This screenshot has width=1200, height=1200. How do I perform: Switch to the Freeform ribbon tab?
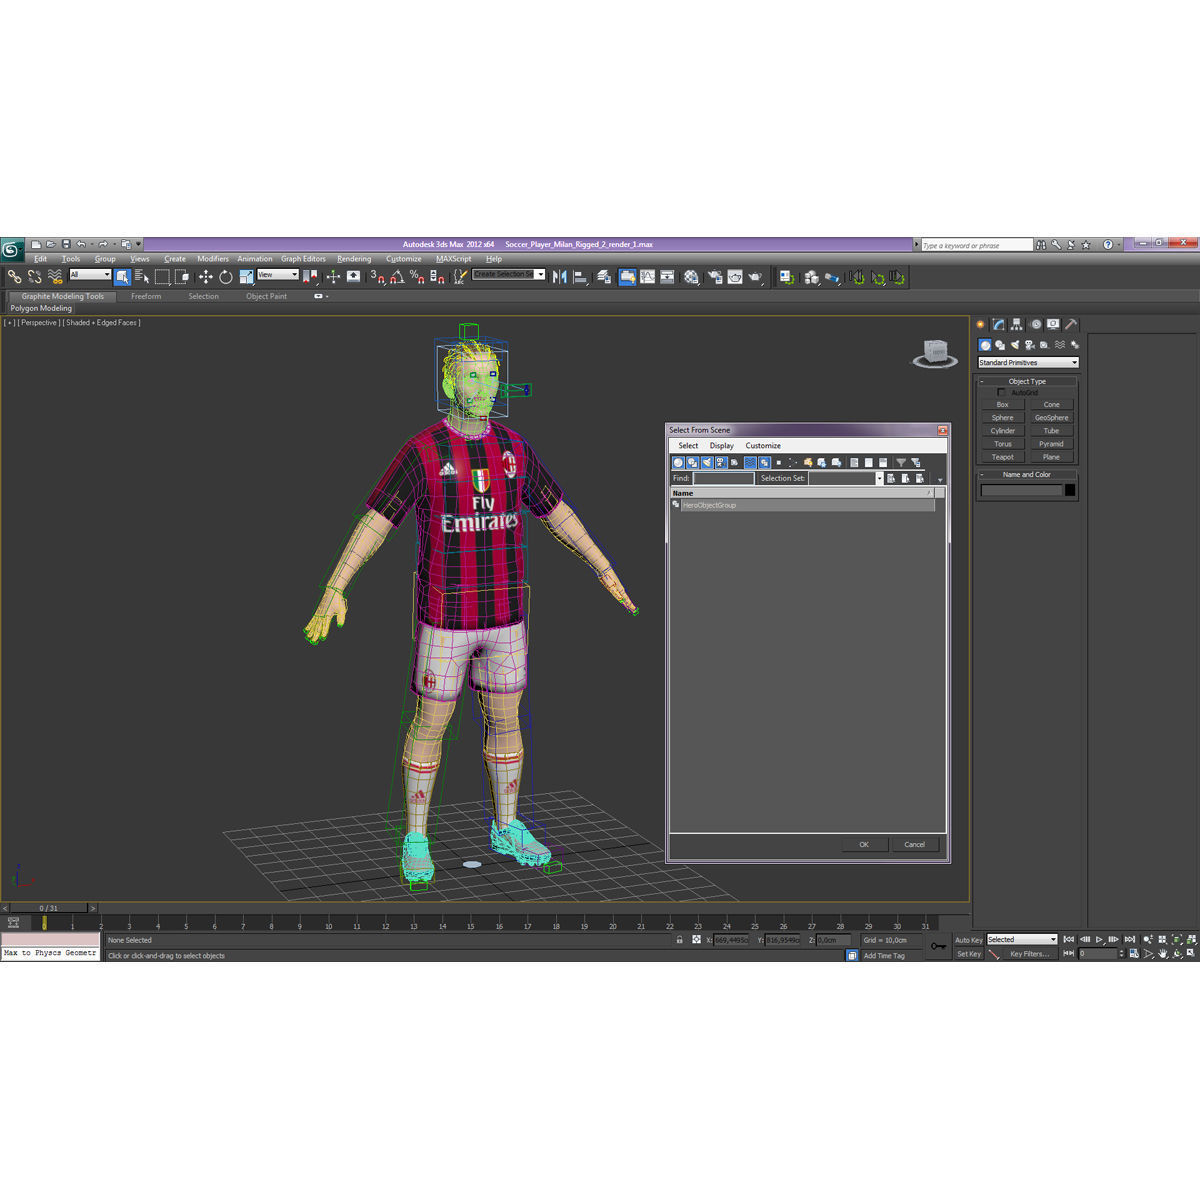146,296
